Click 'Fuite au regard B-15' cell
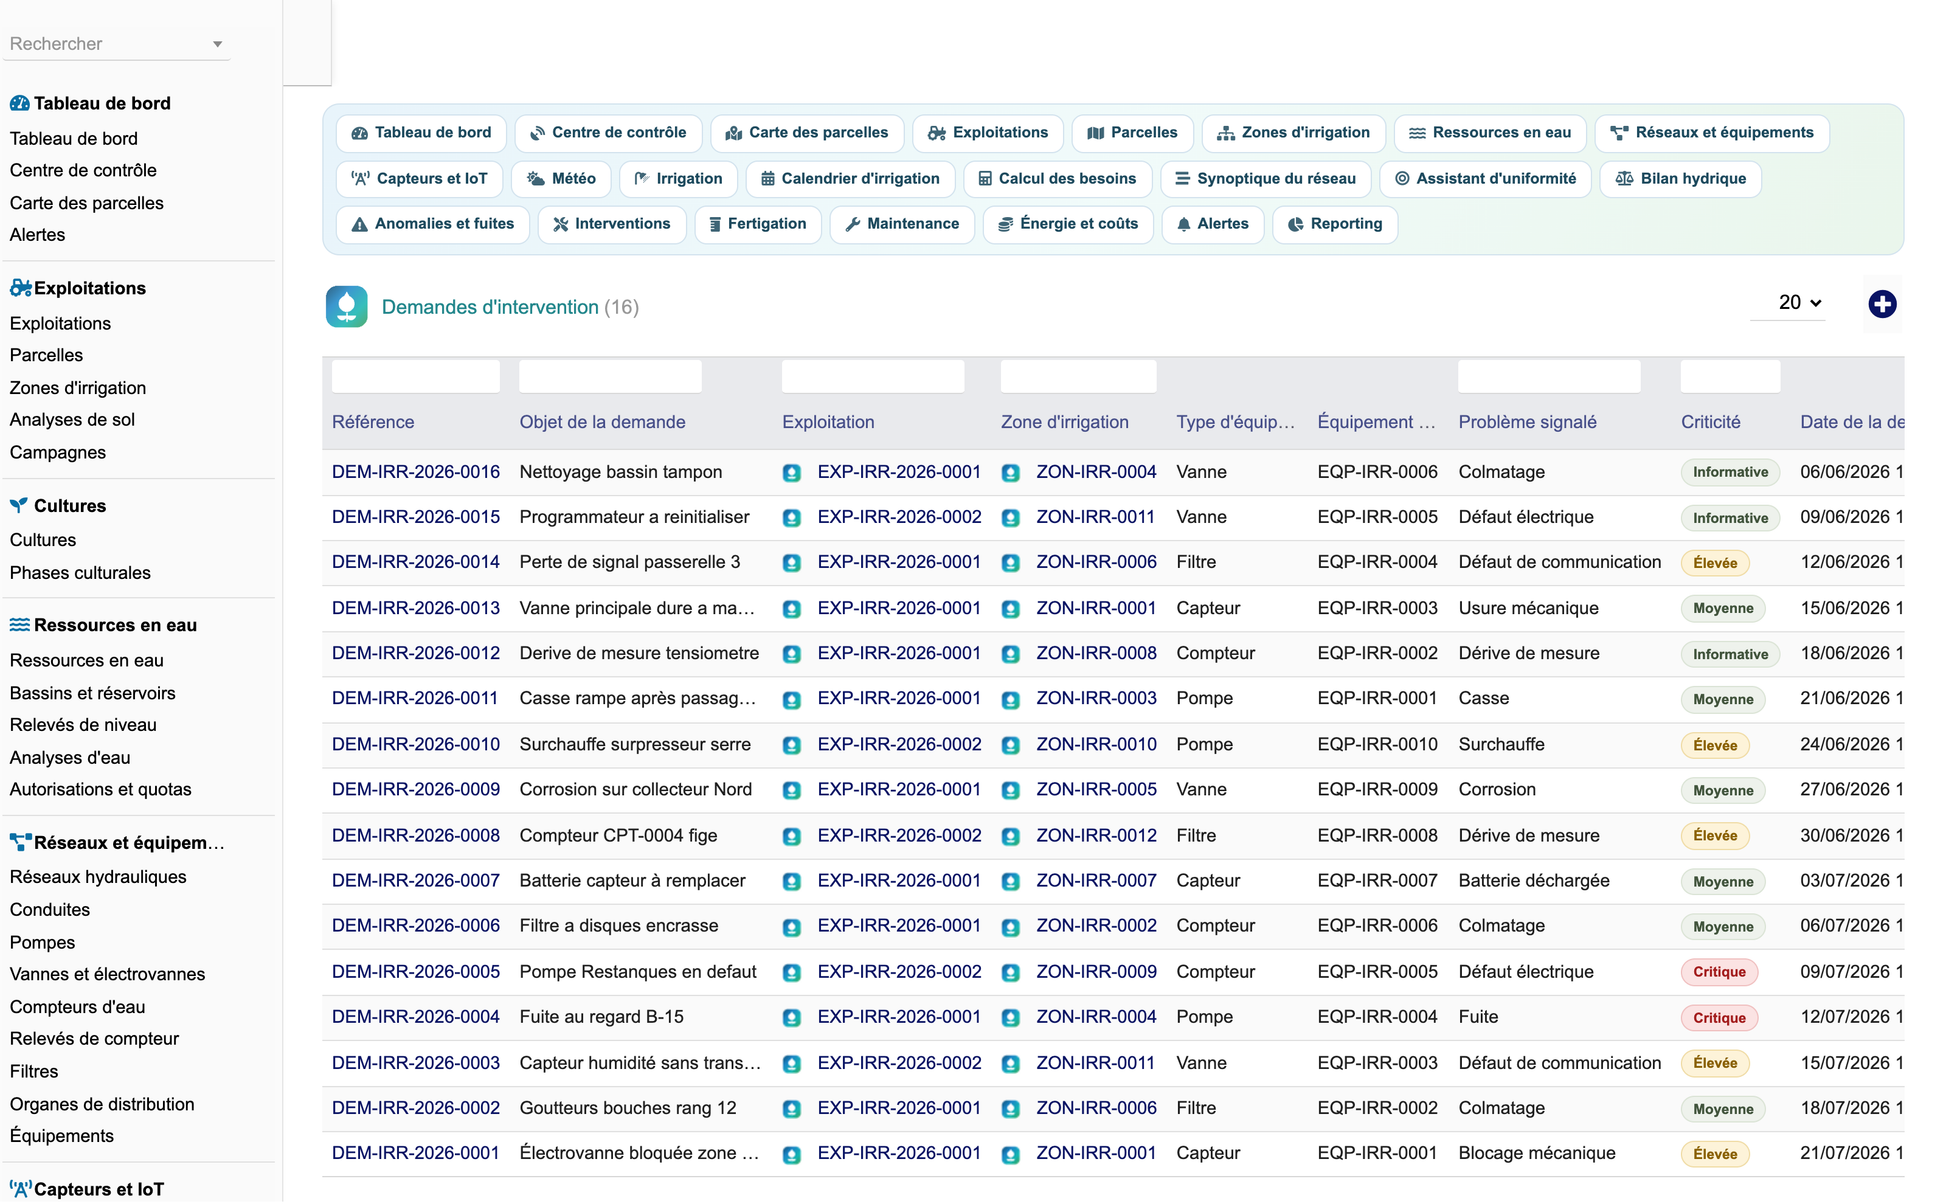Screen dimensions: 1946x1204 point(601,1017)
